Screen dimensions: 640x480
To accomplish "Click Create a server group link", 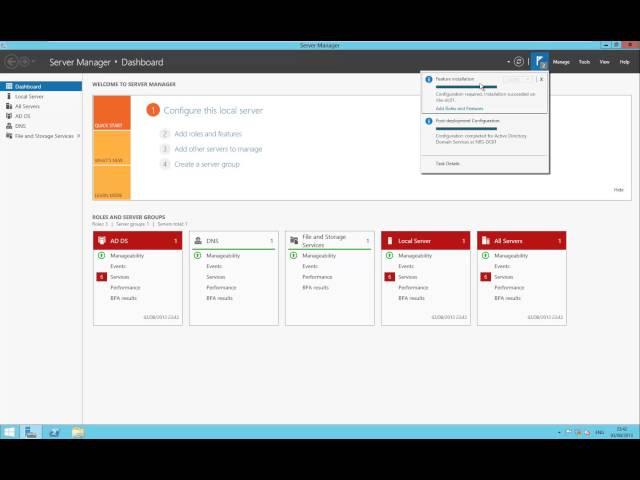I will click(207, 164).
